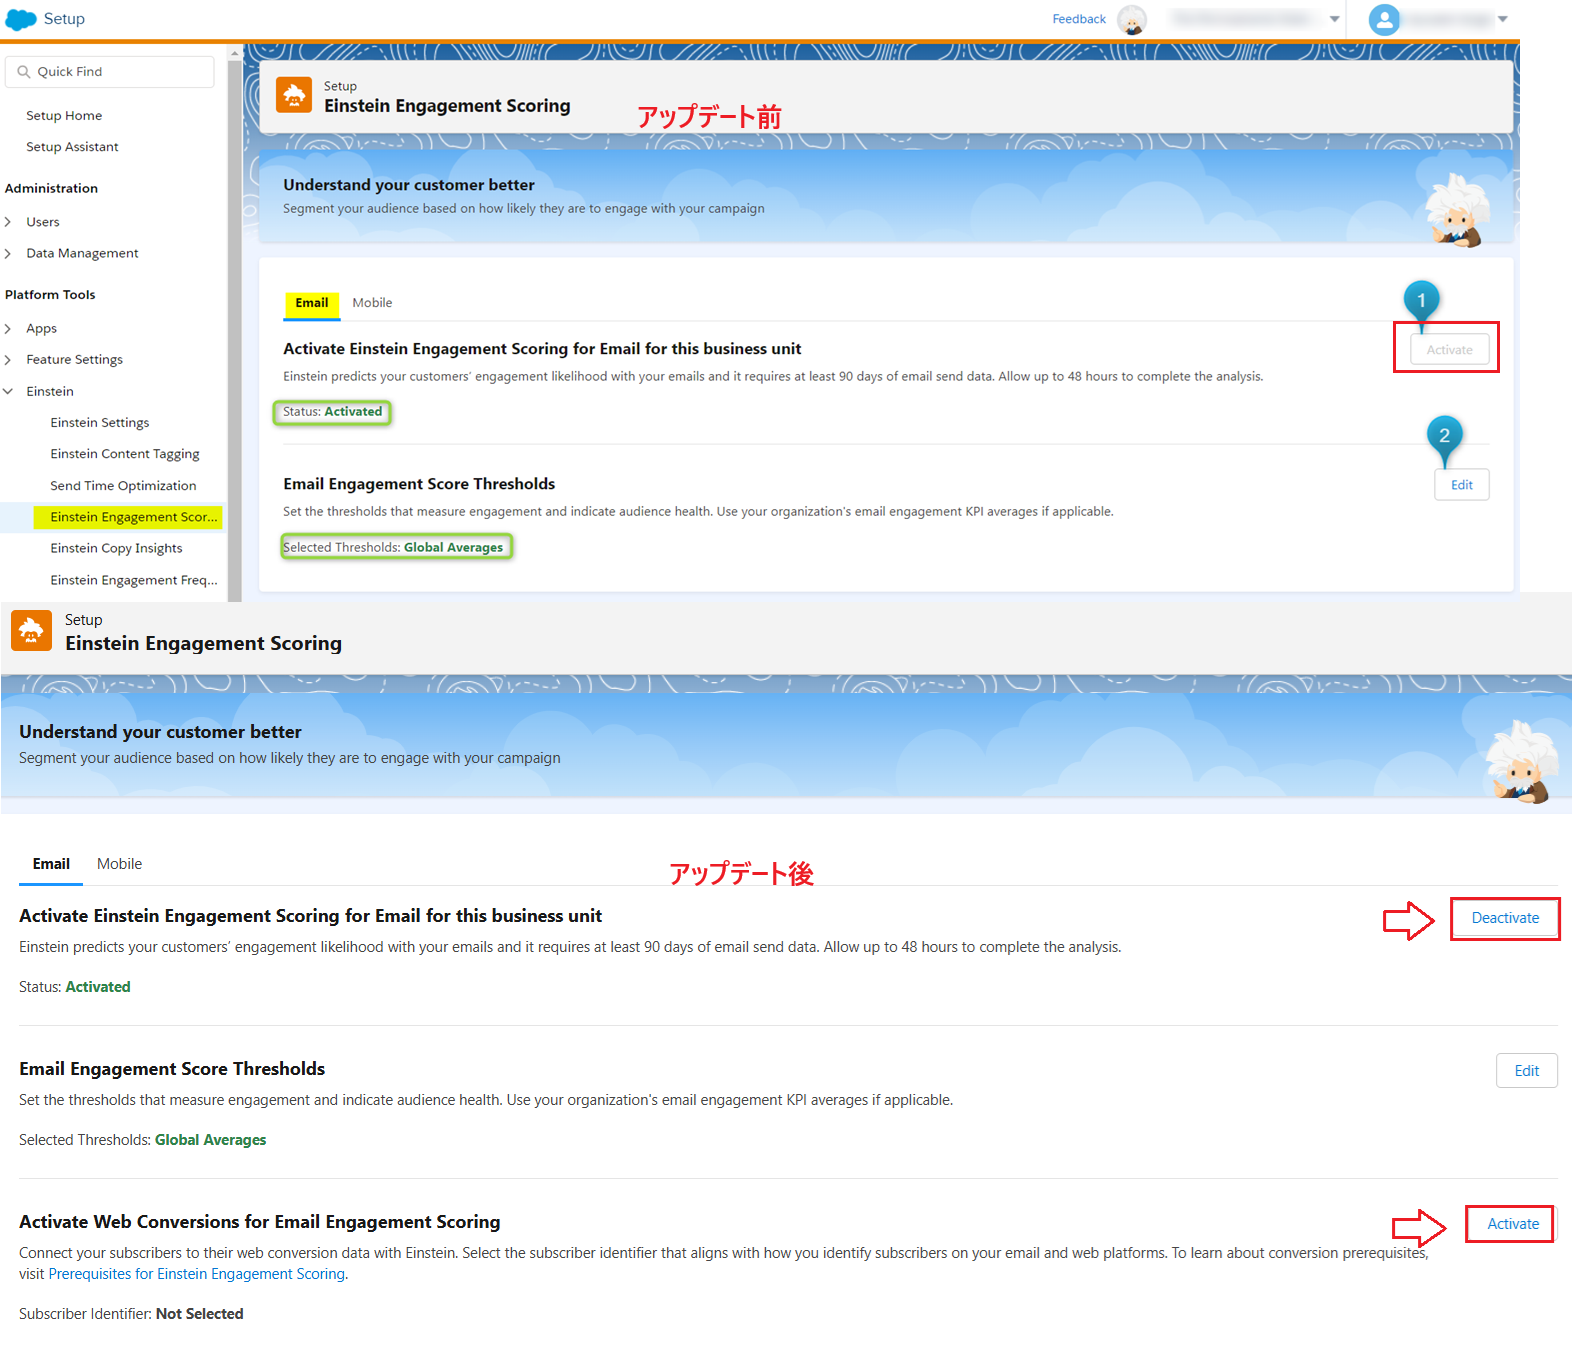The image size is (1573, 1347).
Task: Click the Administration section heading
Action: coord(51,188)
